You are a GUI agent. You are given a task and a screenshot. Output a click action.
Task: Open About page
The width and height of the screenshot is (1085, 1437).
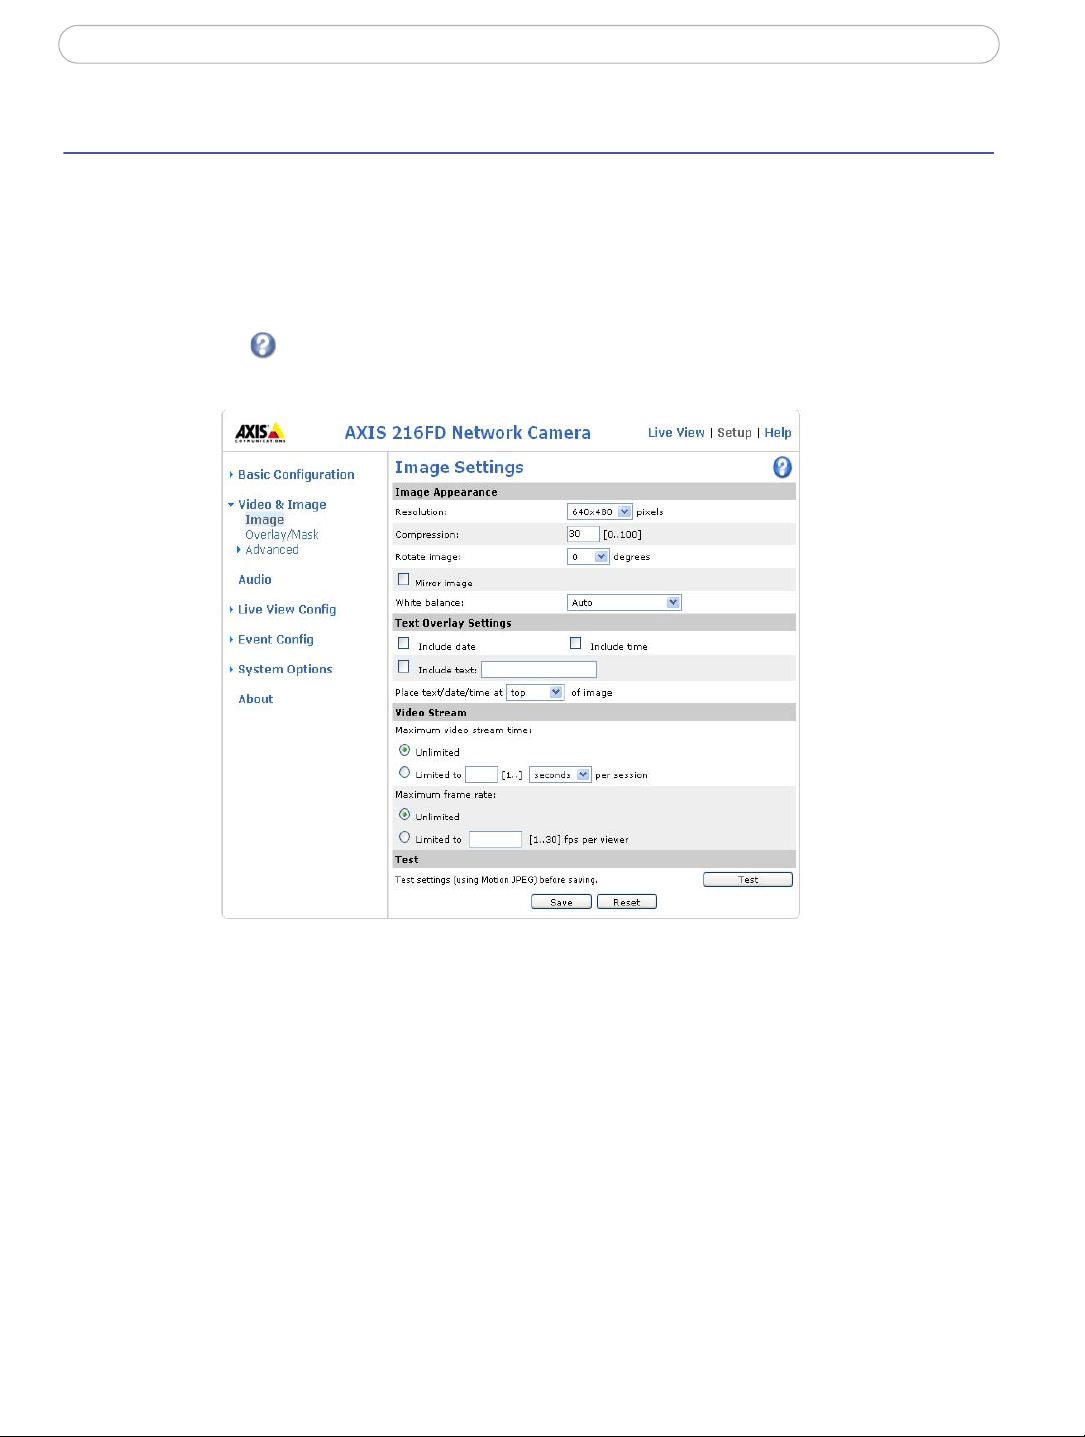coord(256,700)
